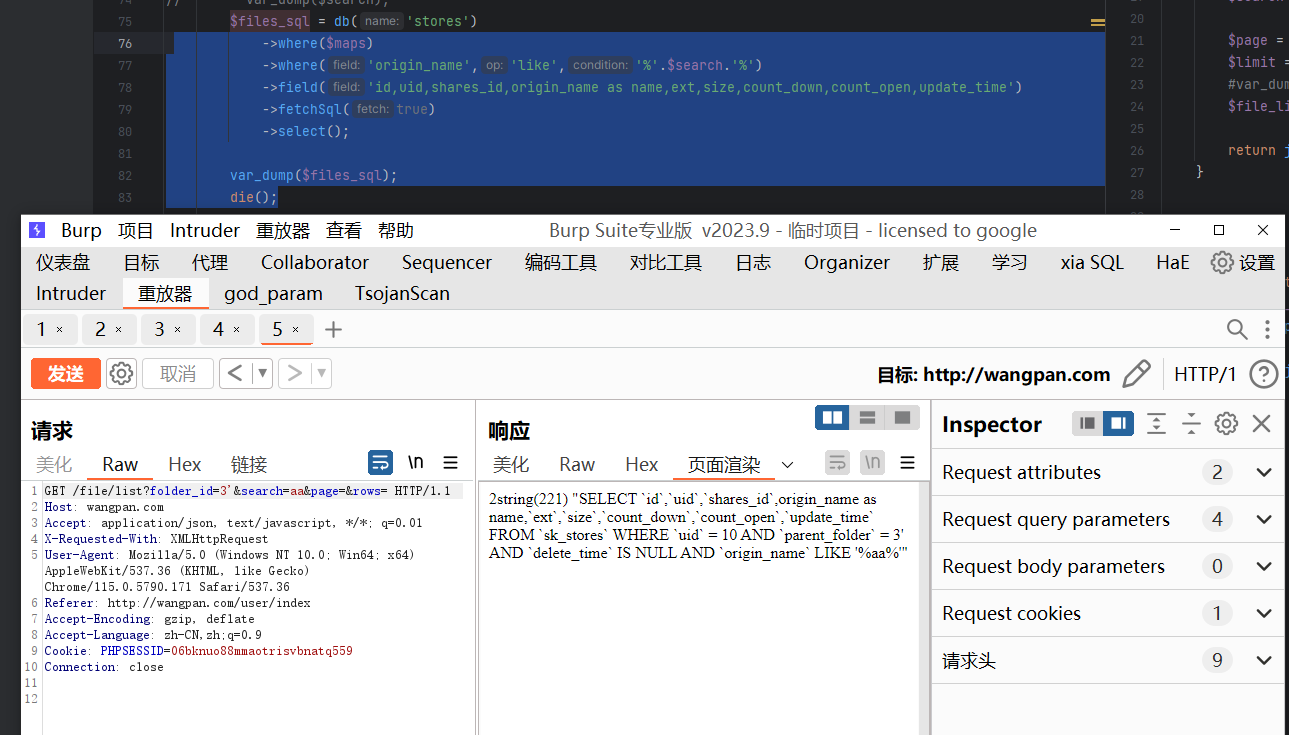Image resolution: width=1289 pixels, height=735 pixels.
Task: Collapse all Inspector sections icon
Action: tap(1191, 424)
